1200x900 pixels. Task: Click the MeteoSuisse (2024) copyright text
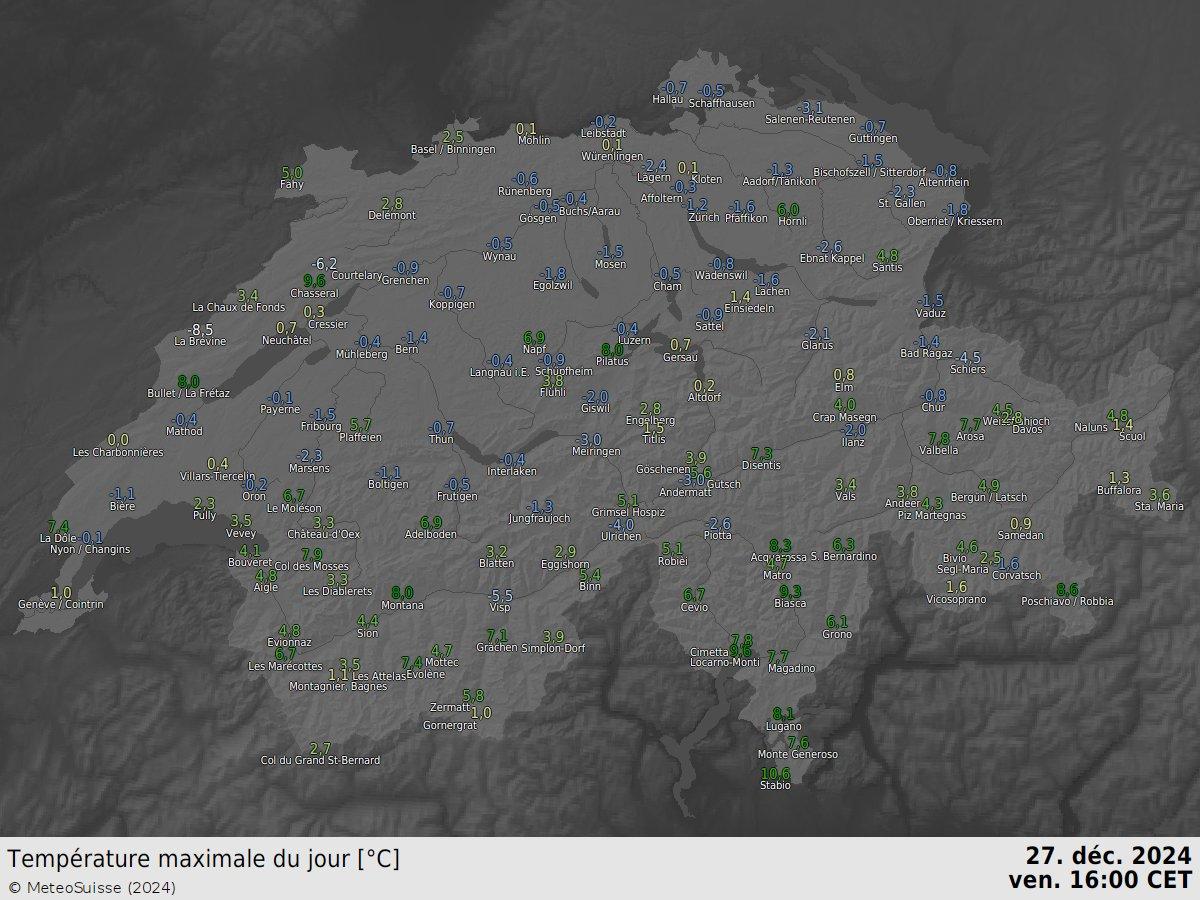pyautogui.click(x=92, y=887)
